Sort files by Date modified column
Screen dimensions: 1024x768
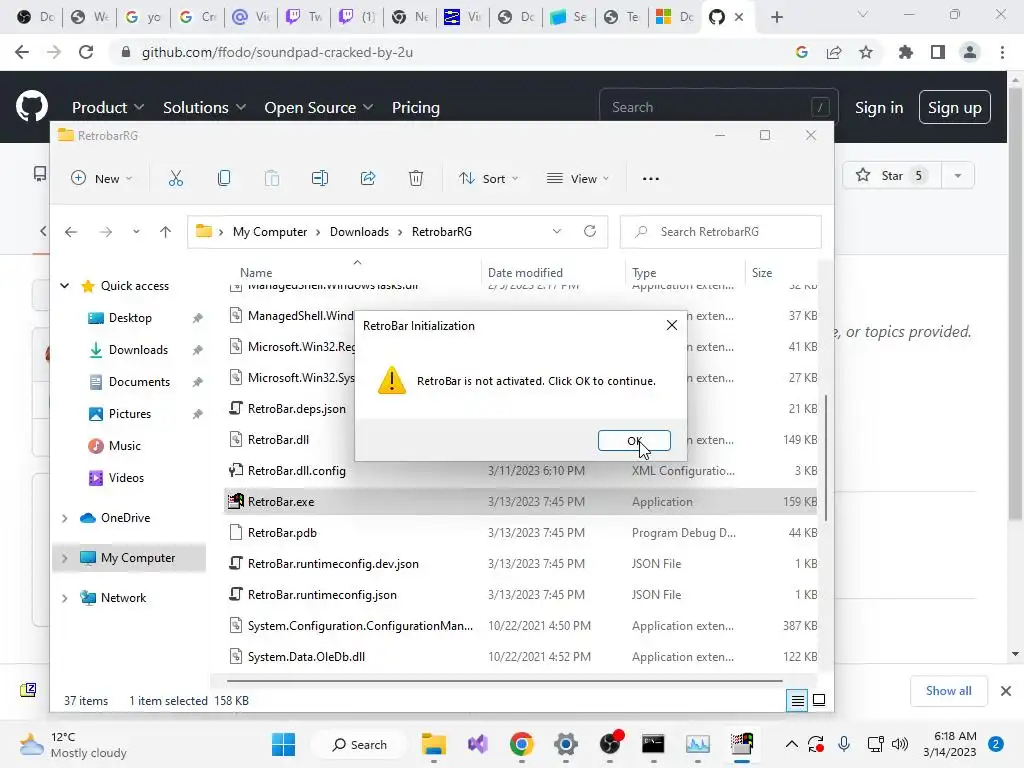(525, 273)
